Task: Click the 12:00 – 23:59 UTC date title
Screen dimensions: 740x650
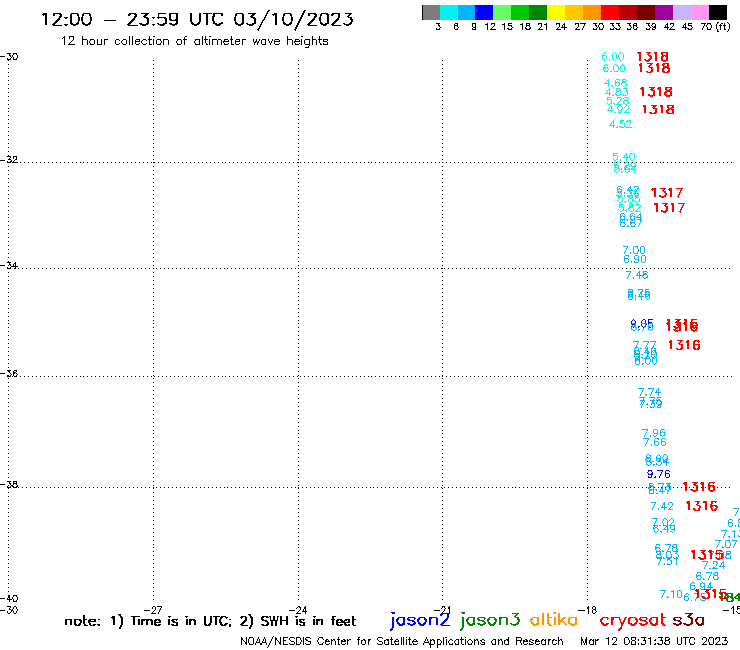Action: click(x=197, y=19)
